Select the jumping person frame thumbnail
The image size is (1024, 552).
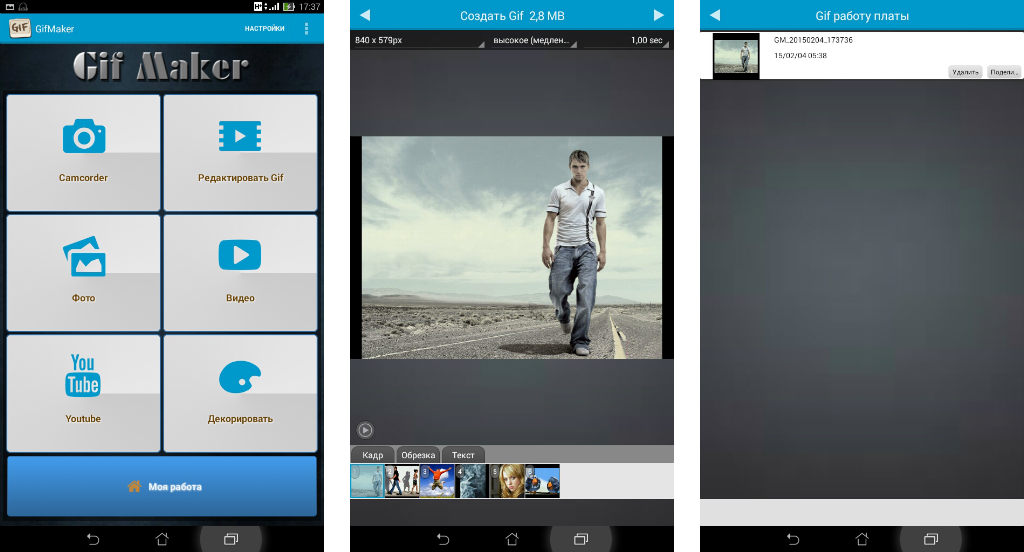tap(437, 481)
